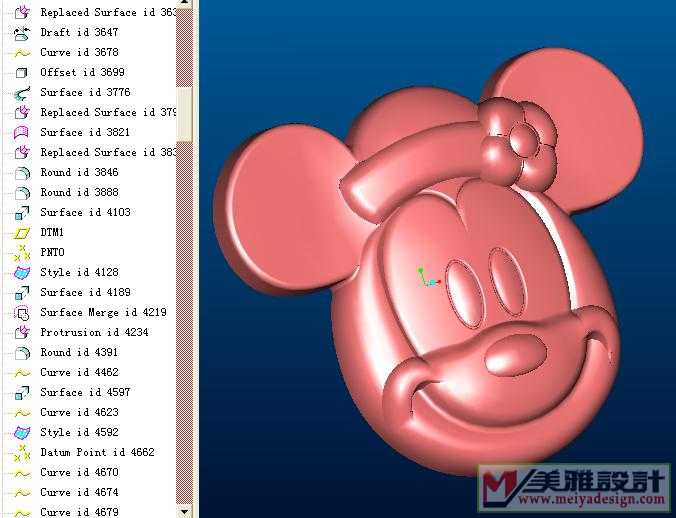The height and width of the screenshot is (518, 676).
Task: Click the Replaced Surface id 379 icon
Action: (x=22, y=112)
